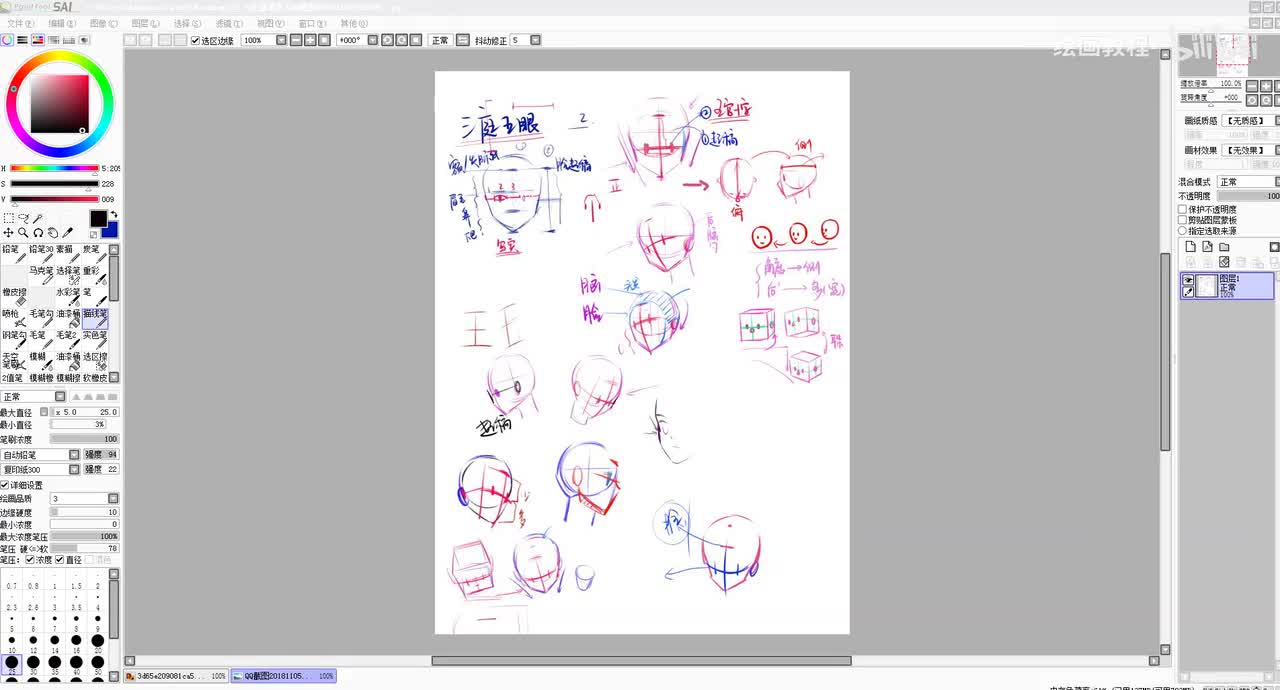Open 绘画品质 quality dropdown
Image resolution: width=1280 pixels, height=690 pixels.
(114, 498)
